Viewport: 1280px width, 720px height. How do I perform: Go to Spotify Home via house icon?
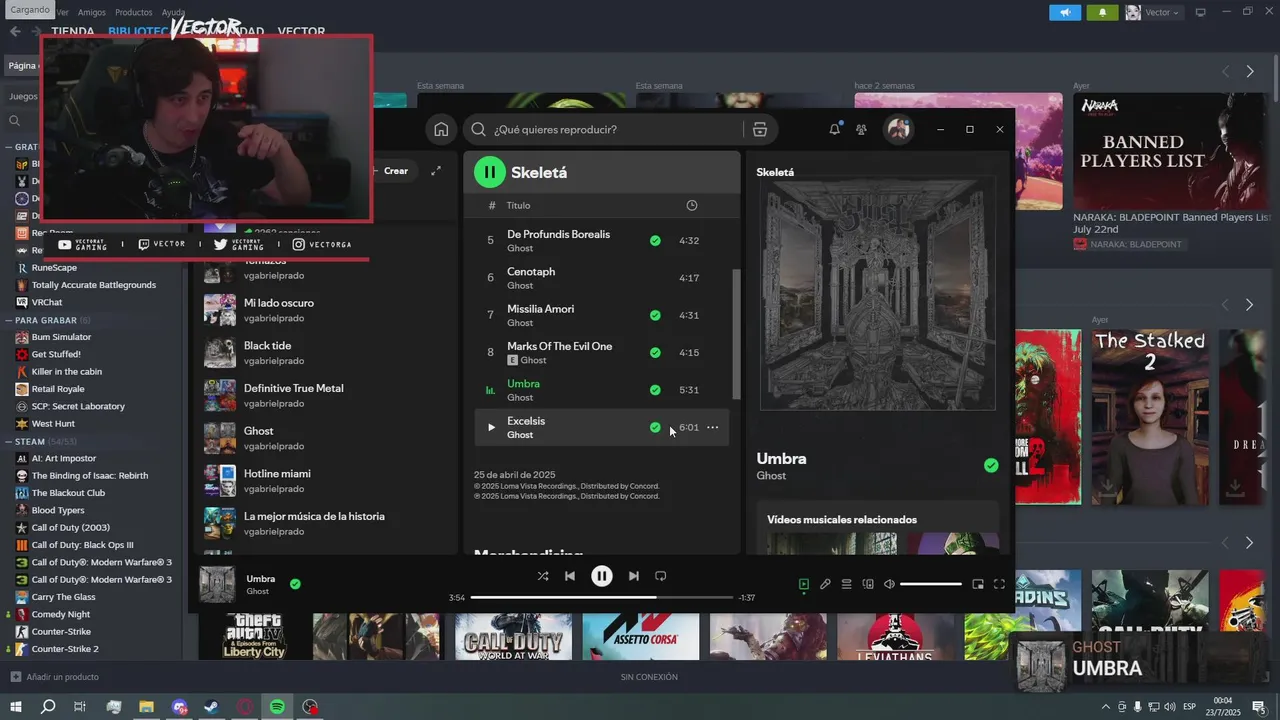[441, 129]
